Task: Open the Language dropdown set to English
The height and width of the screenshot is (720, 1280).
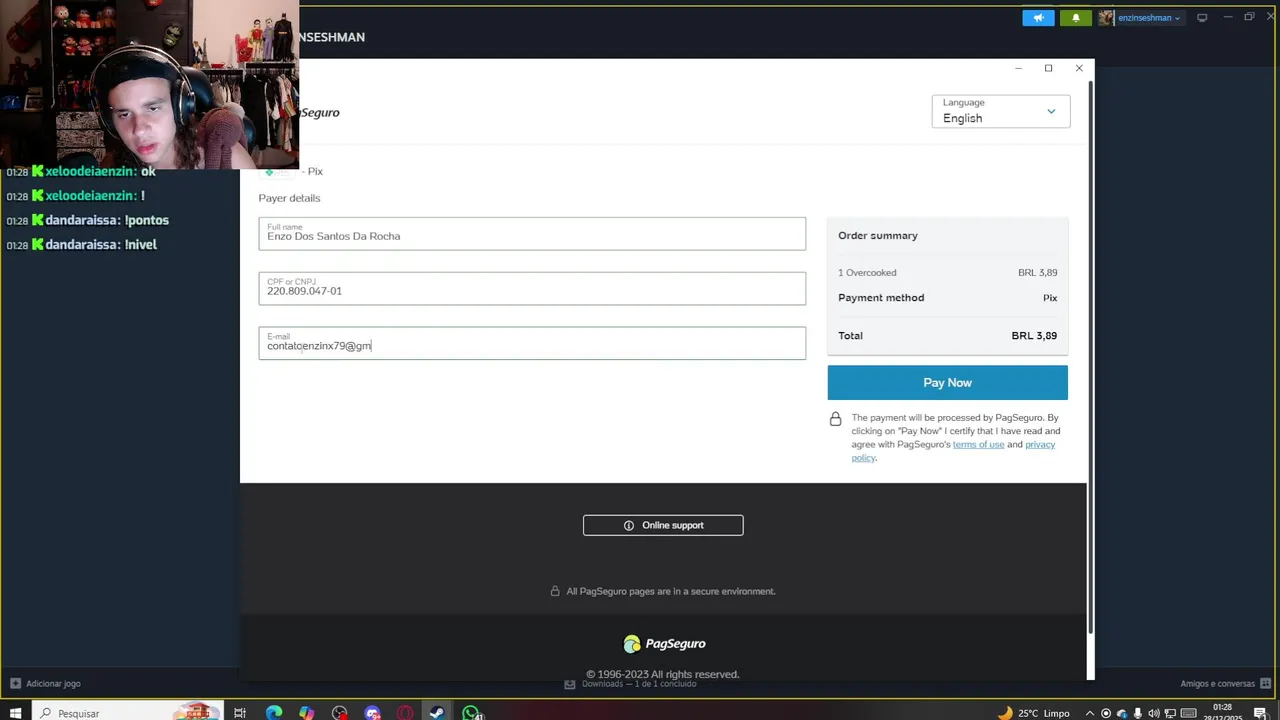Action: [x=1000, y=111]
